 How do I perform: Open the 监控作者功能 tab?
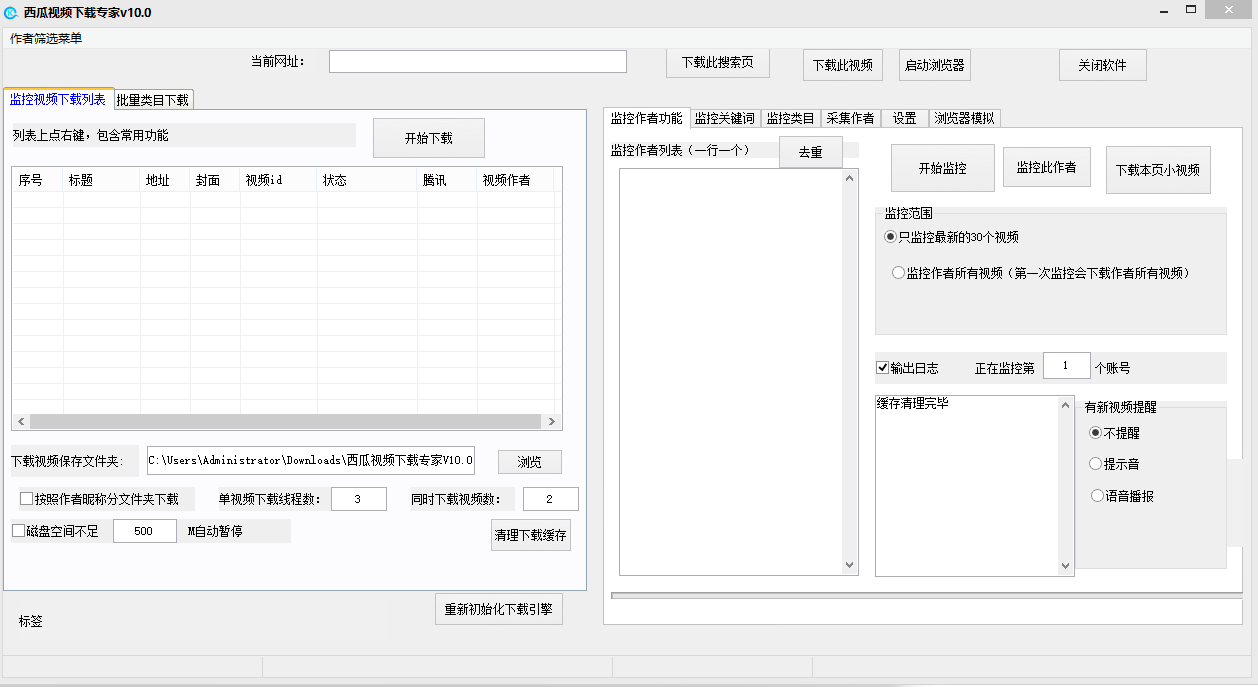coord(646,117)
